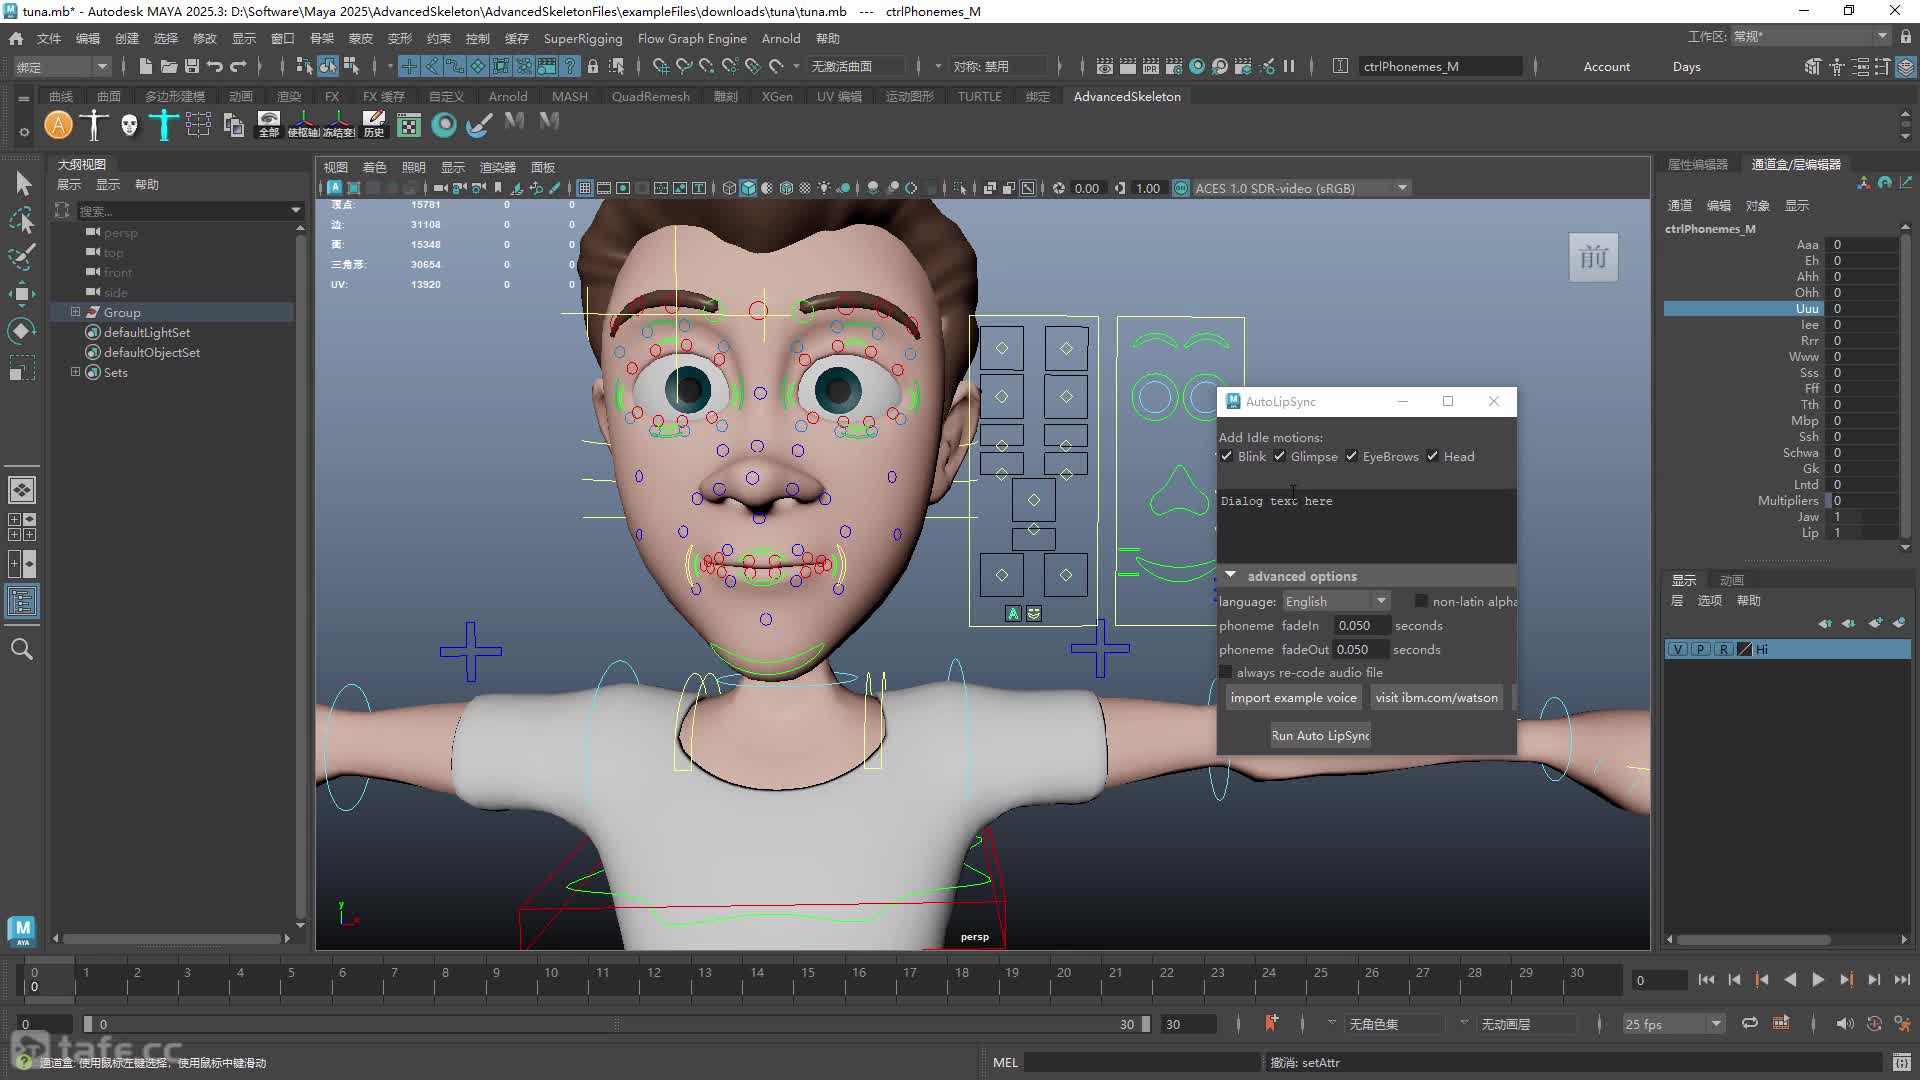Open the AdvancedSkeleton orange A shelf icon
The width and height of the screenshot is (1920, 1080).
point(59,125)
